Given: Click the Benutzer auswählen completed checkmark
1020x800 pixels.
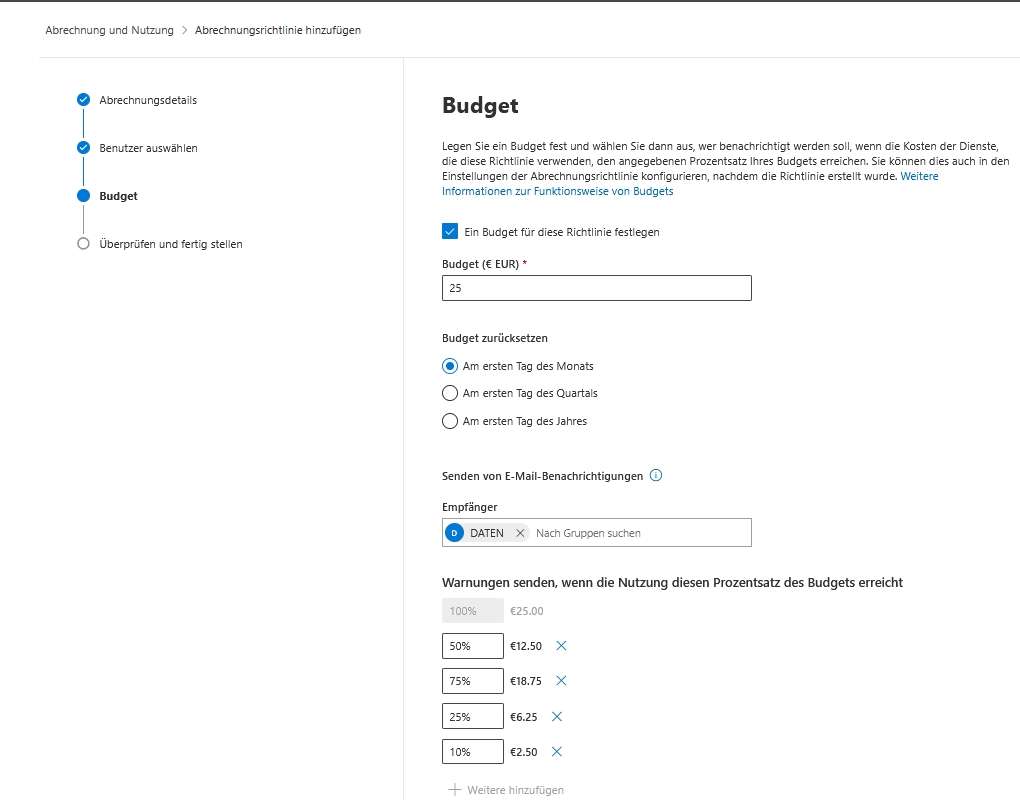Looking at the screenshot, I should pos(83,148).
